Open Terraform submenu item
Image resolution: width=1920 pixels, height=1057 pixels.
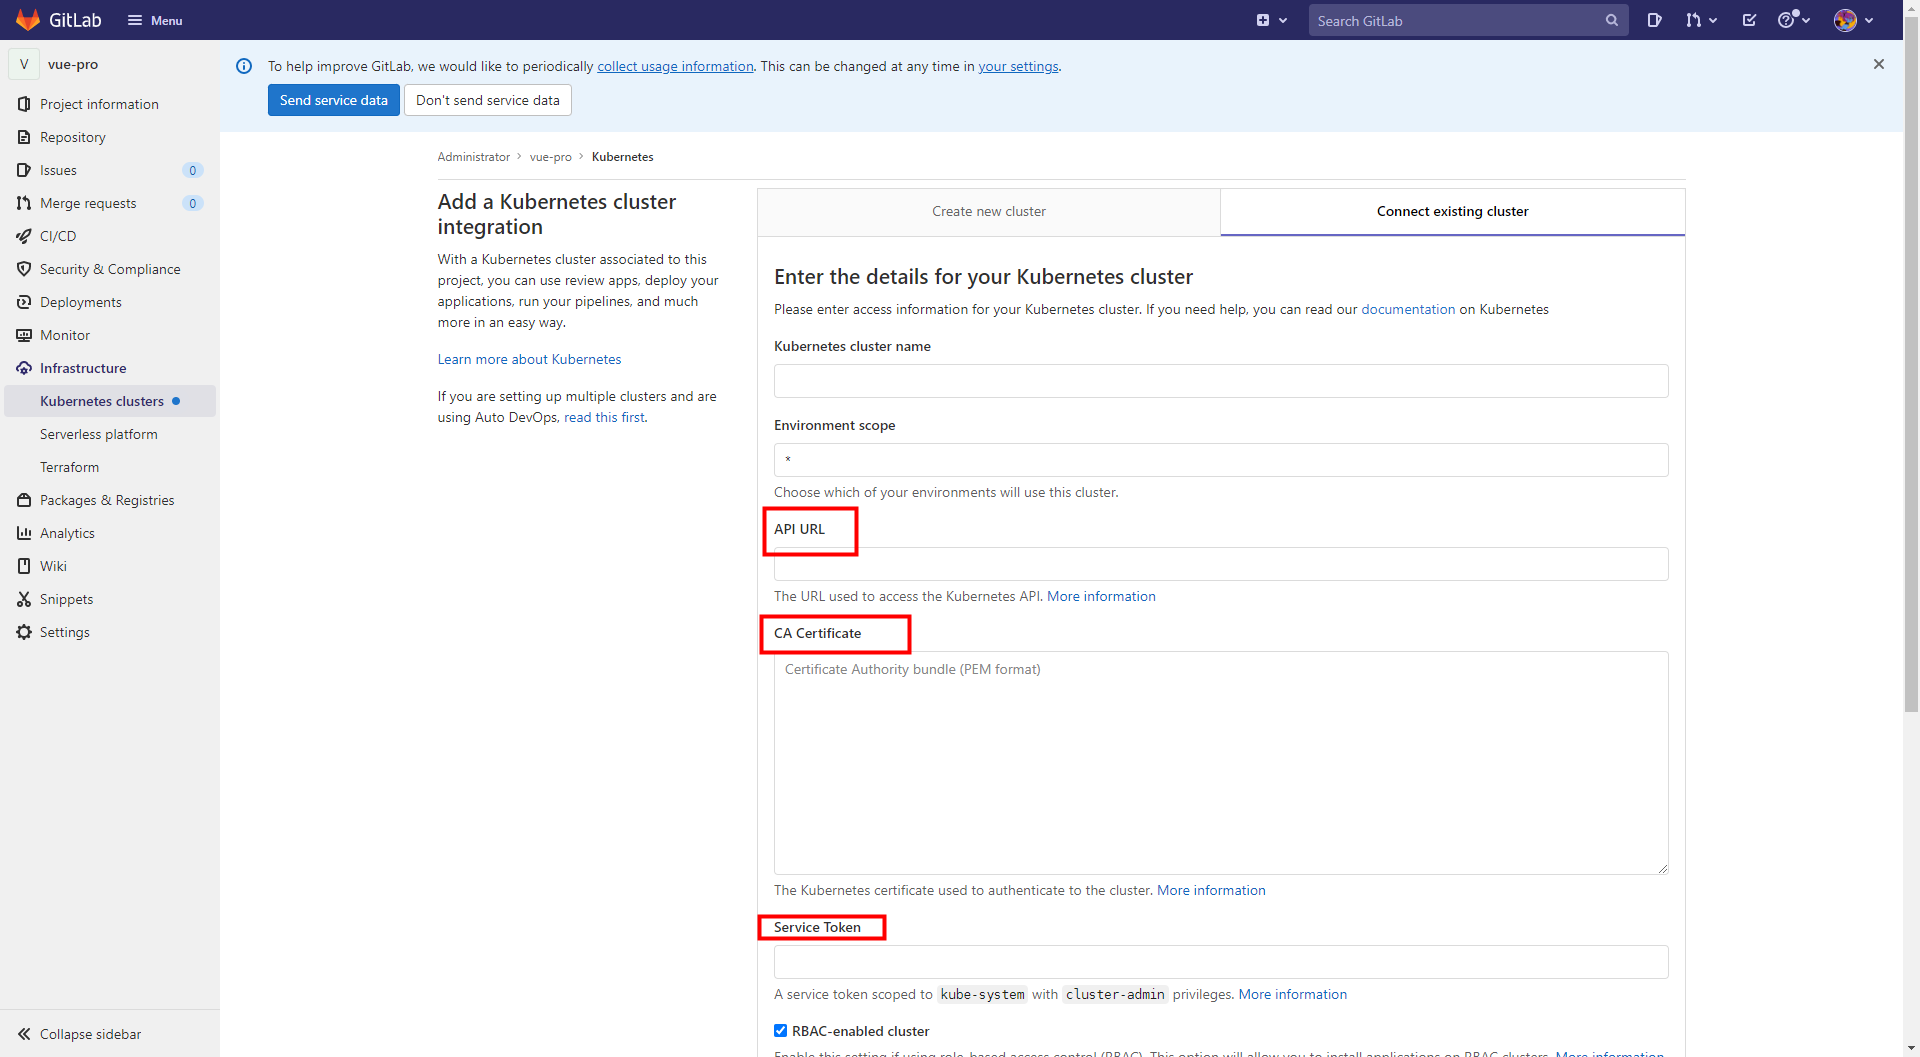click(69, 467)
